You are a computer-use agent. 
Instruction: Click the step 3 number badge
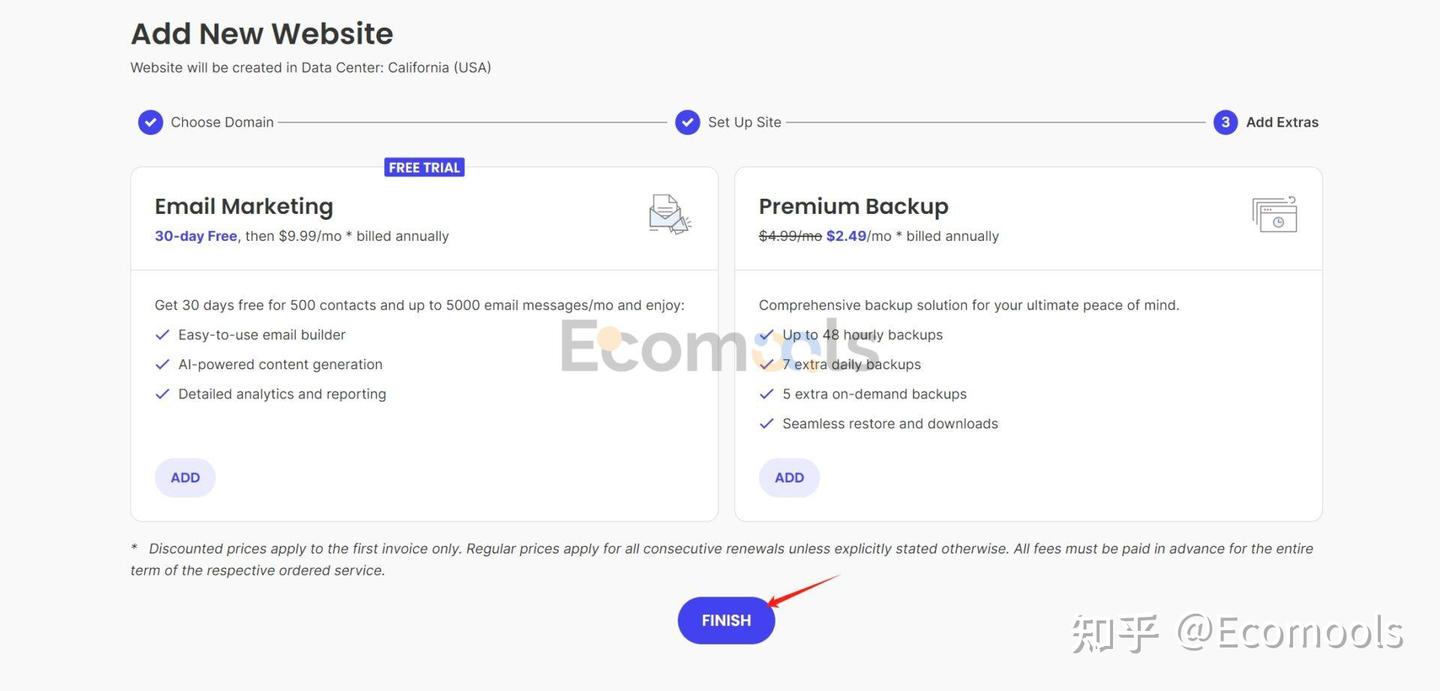pos(1225,122)
